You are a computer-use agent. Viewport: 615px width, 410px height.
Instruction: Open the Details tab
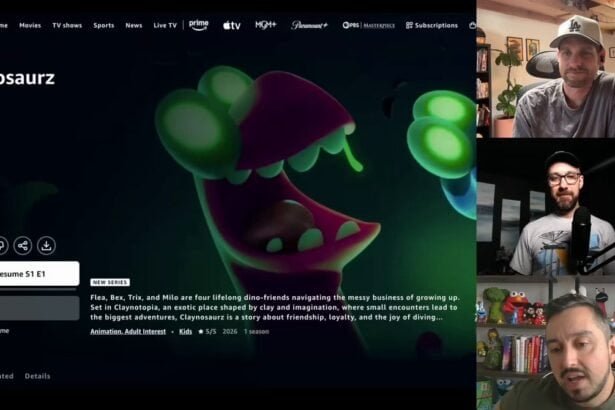coord(37,376)
